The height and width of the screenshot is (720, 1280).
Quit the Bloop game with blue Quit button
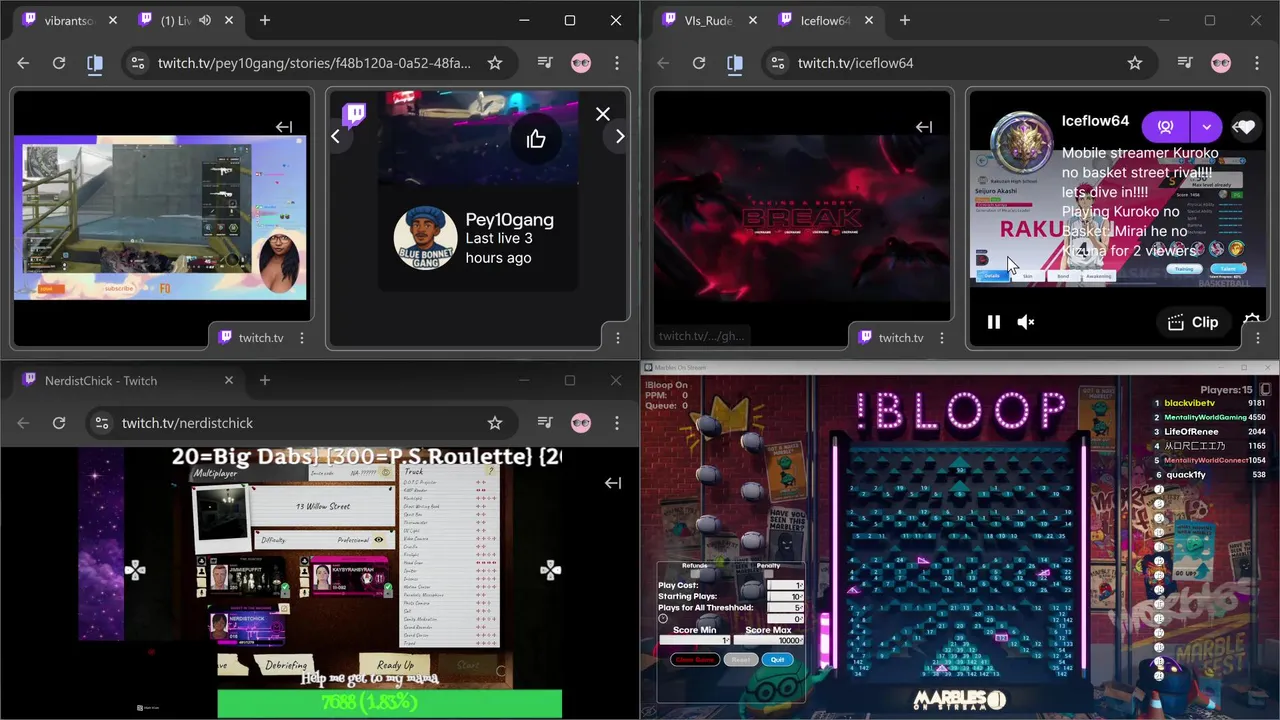[777, 660]
